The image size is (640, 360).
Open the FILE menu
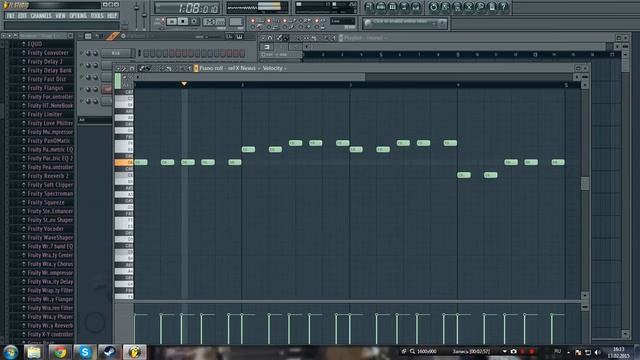(10, 16)
